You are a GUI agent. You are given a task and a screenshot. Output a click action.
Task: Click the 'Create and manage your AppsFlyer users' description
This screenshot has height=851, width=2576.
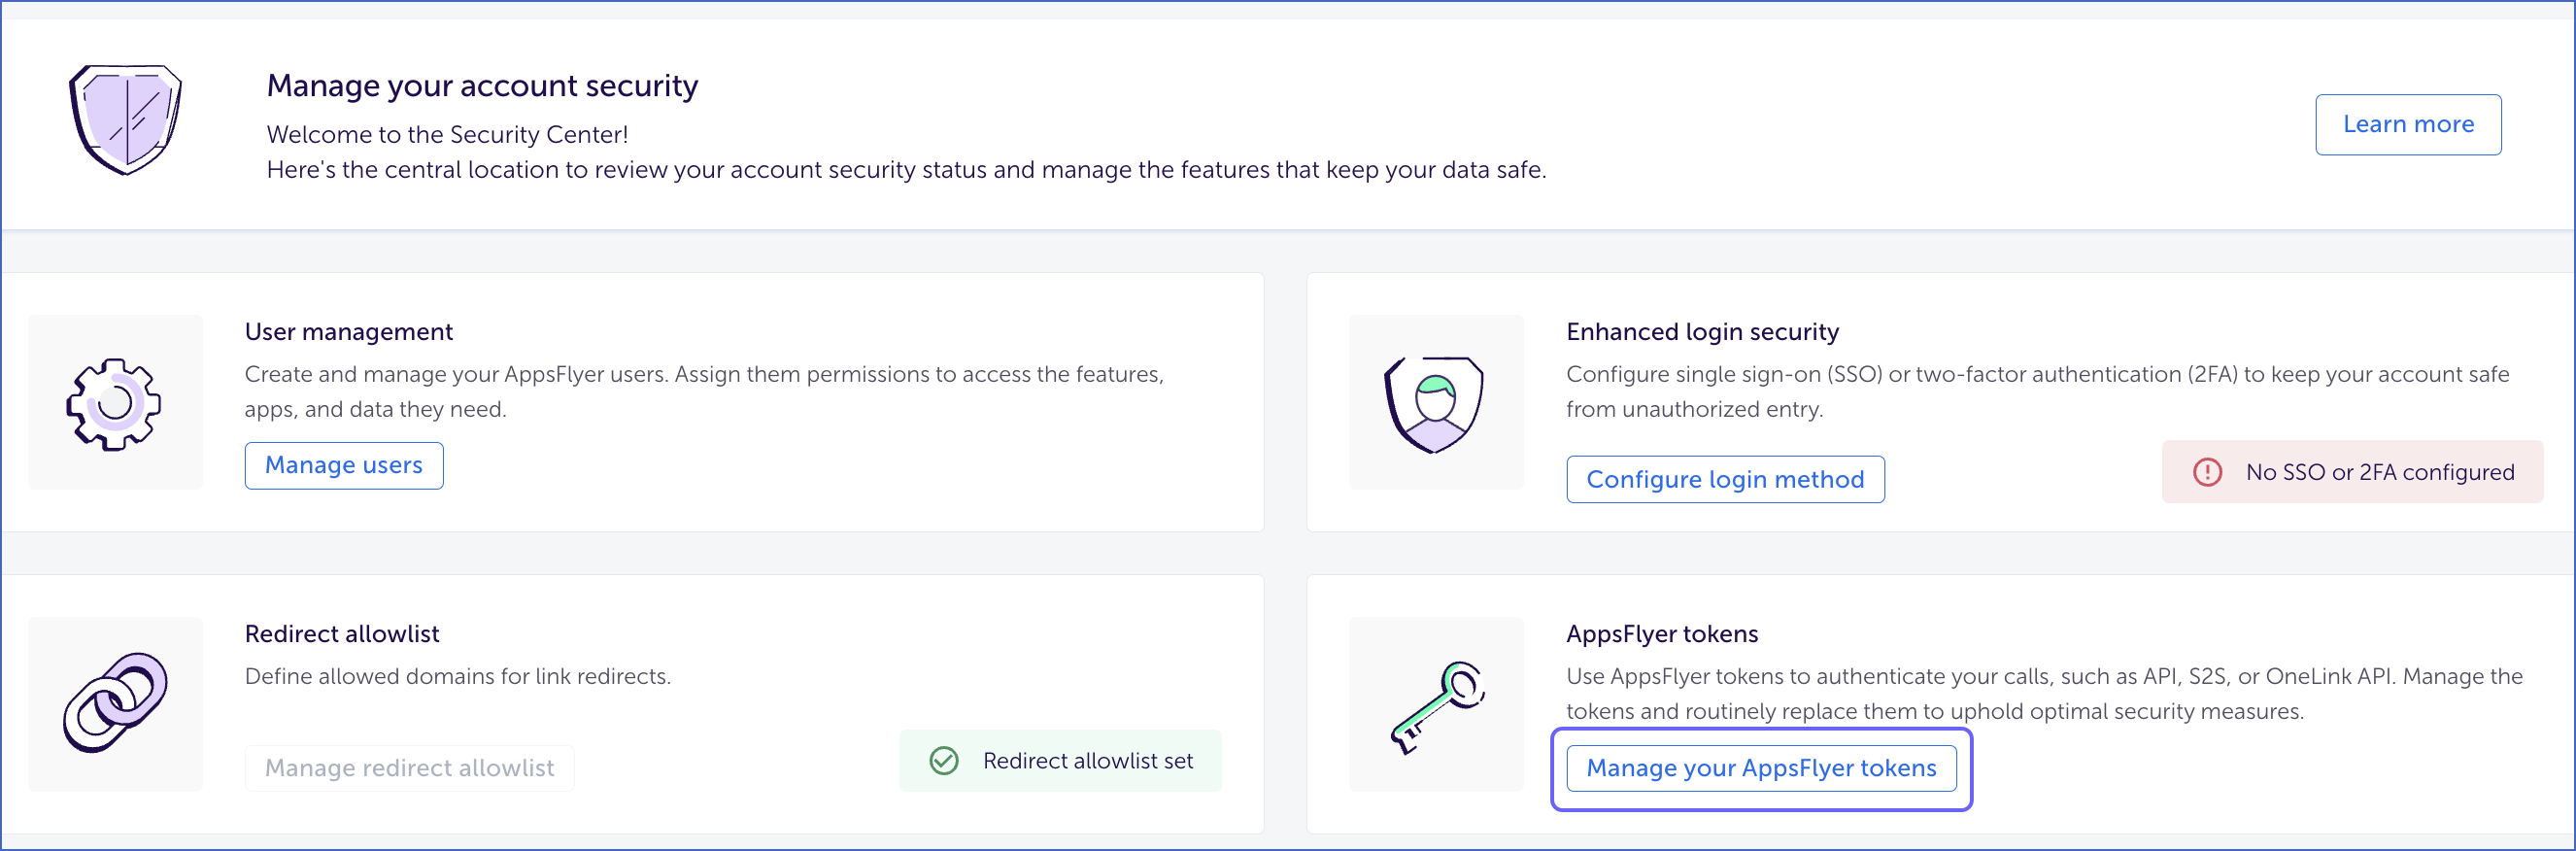[704, 392]
